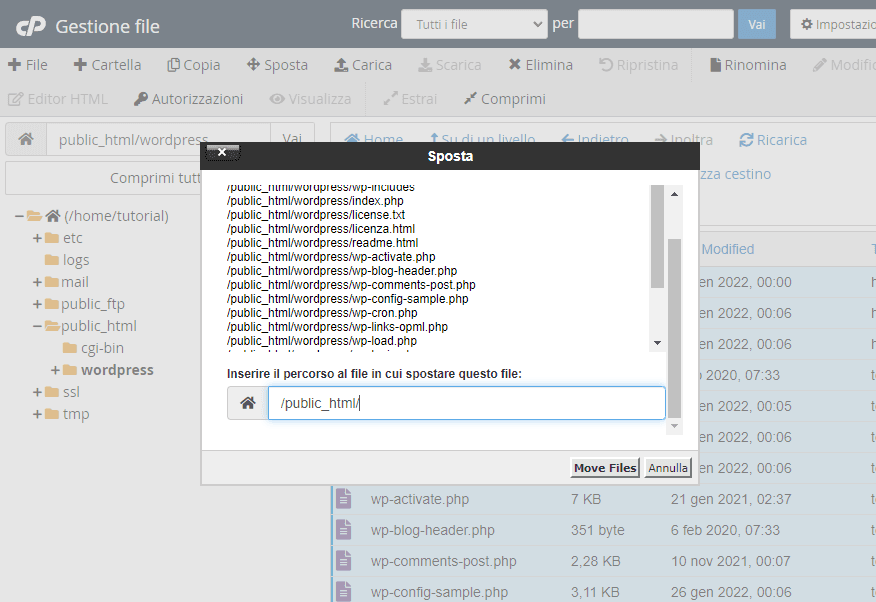Close the Sposta dialog with X
Viewport: 876px width, 602px height.
(x=222, y=152)
